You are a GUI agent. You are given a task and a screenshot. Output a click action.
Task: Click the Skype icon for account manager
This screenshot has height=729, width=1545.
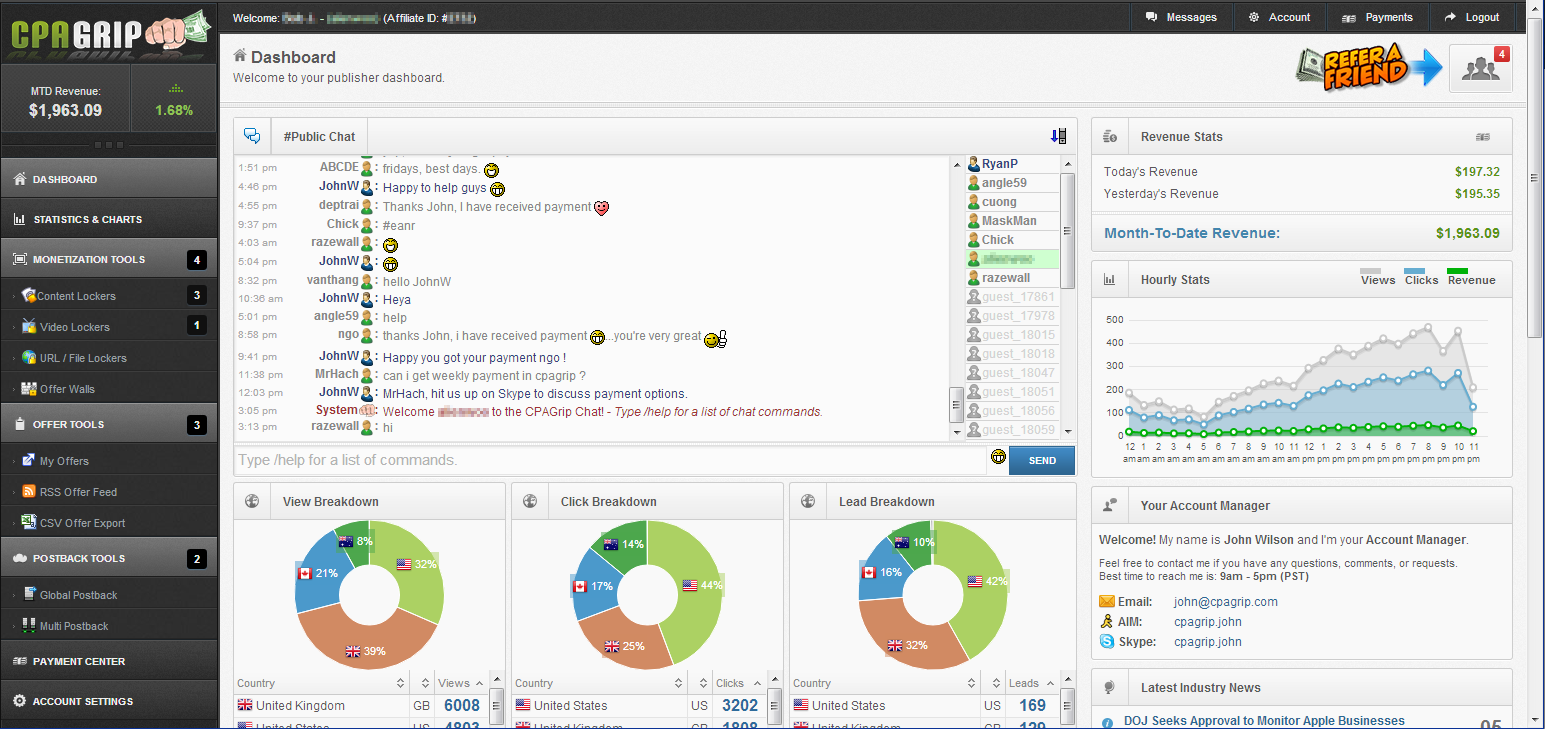tap(1107, 641)
